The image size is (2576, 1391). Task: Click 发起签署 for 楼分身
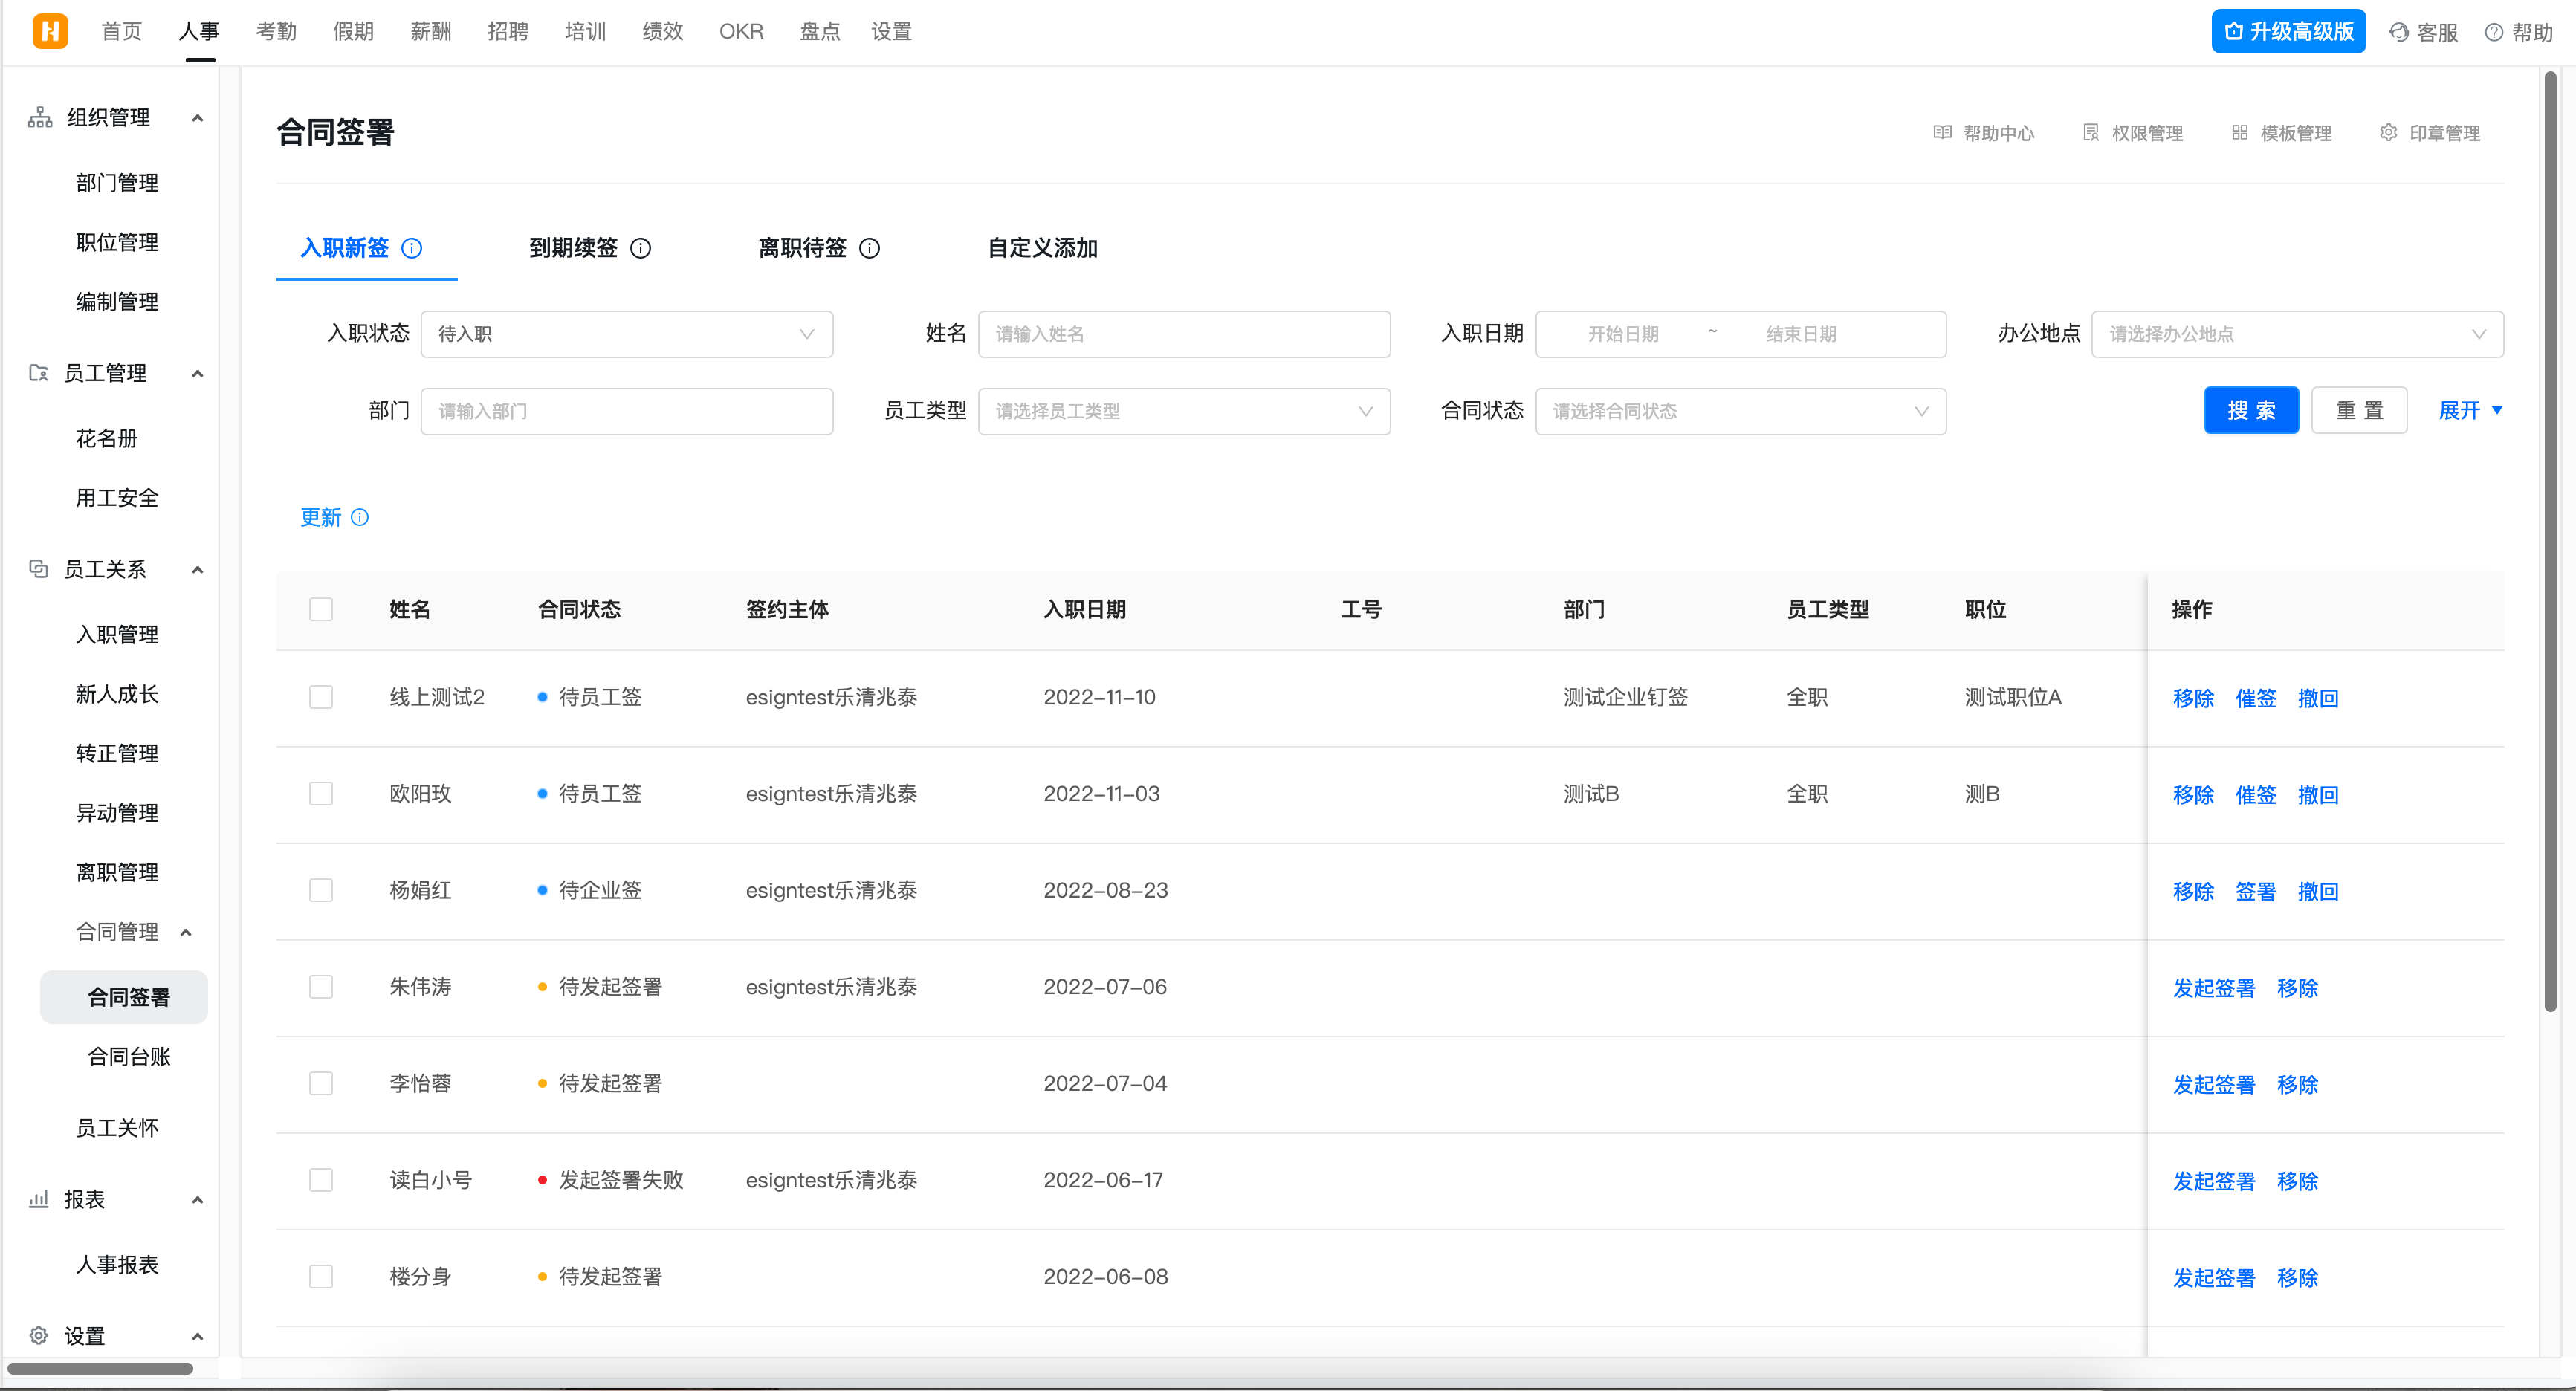[2214, 1278]
